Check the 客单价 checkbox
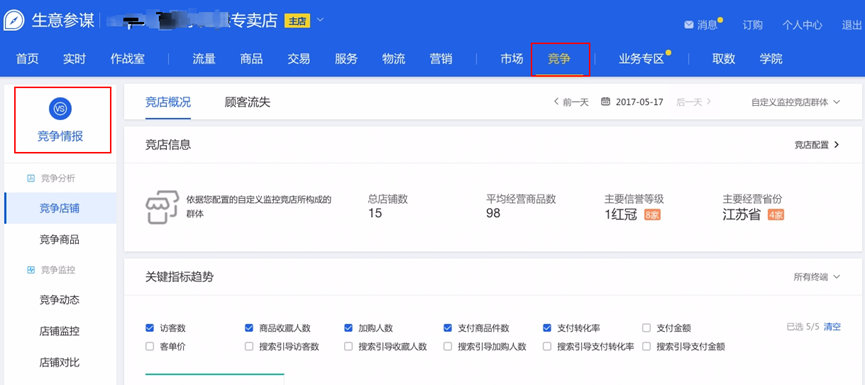 (x=149, y=346)
